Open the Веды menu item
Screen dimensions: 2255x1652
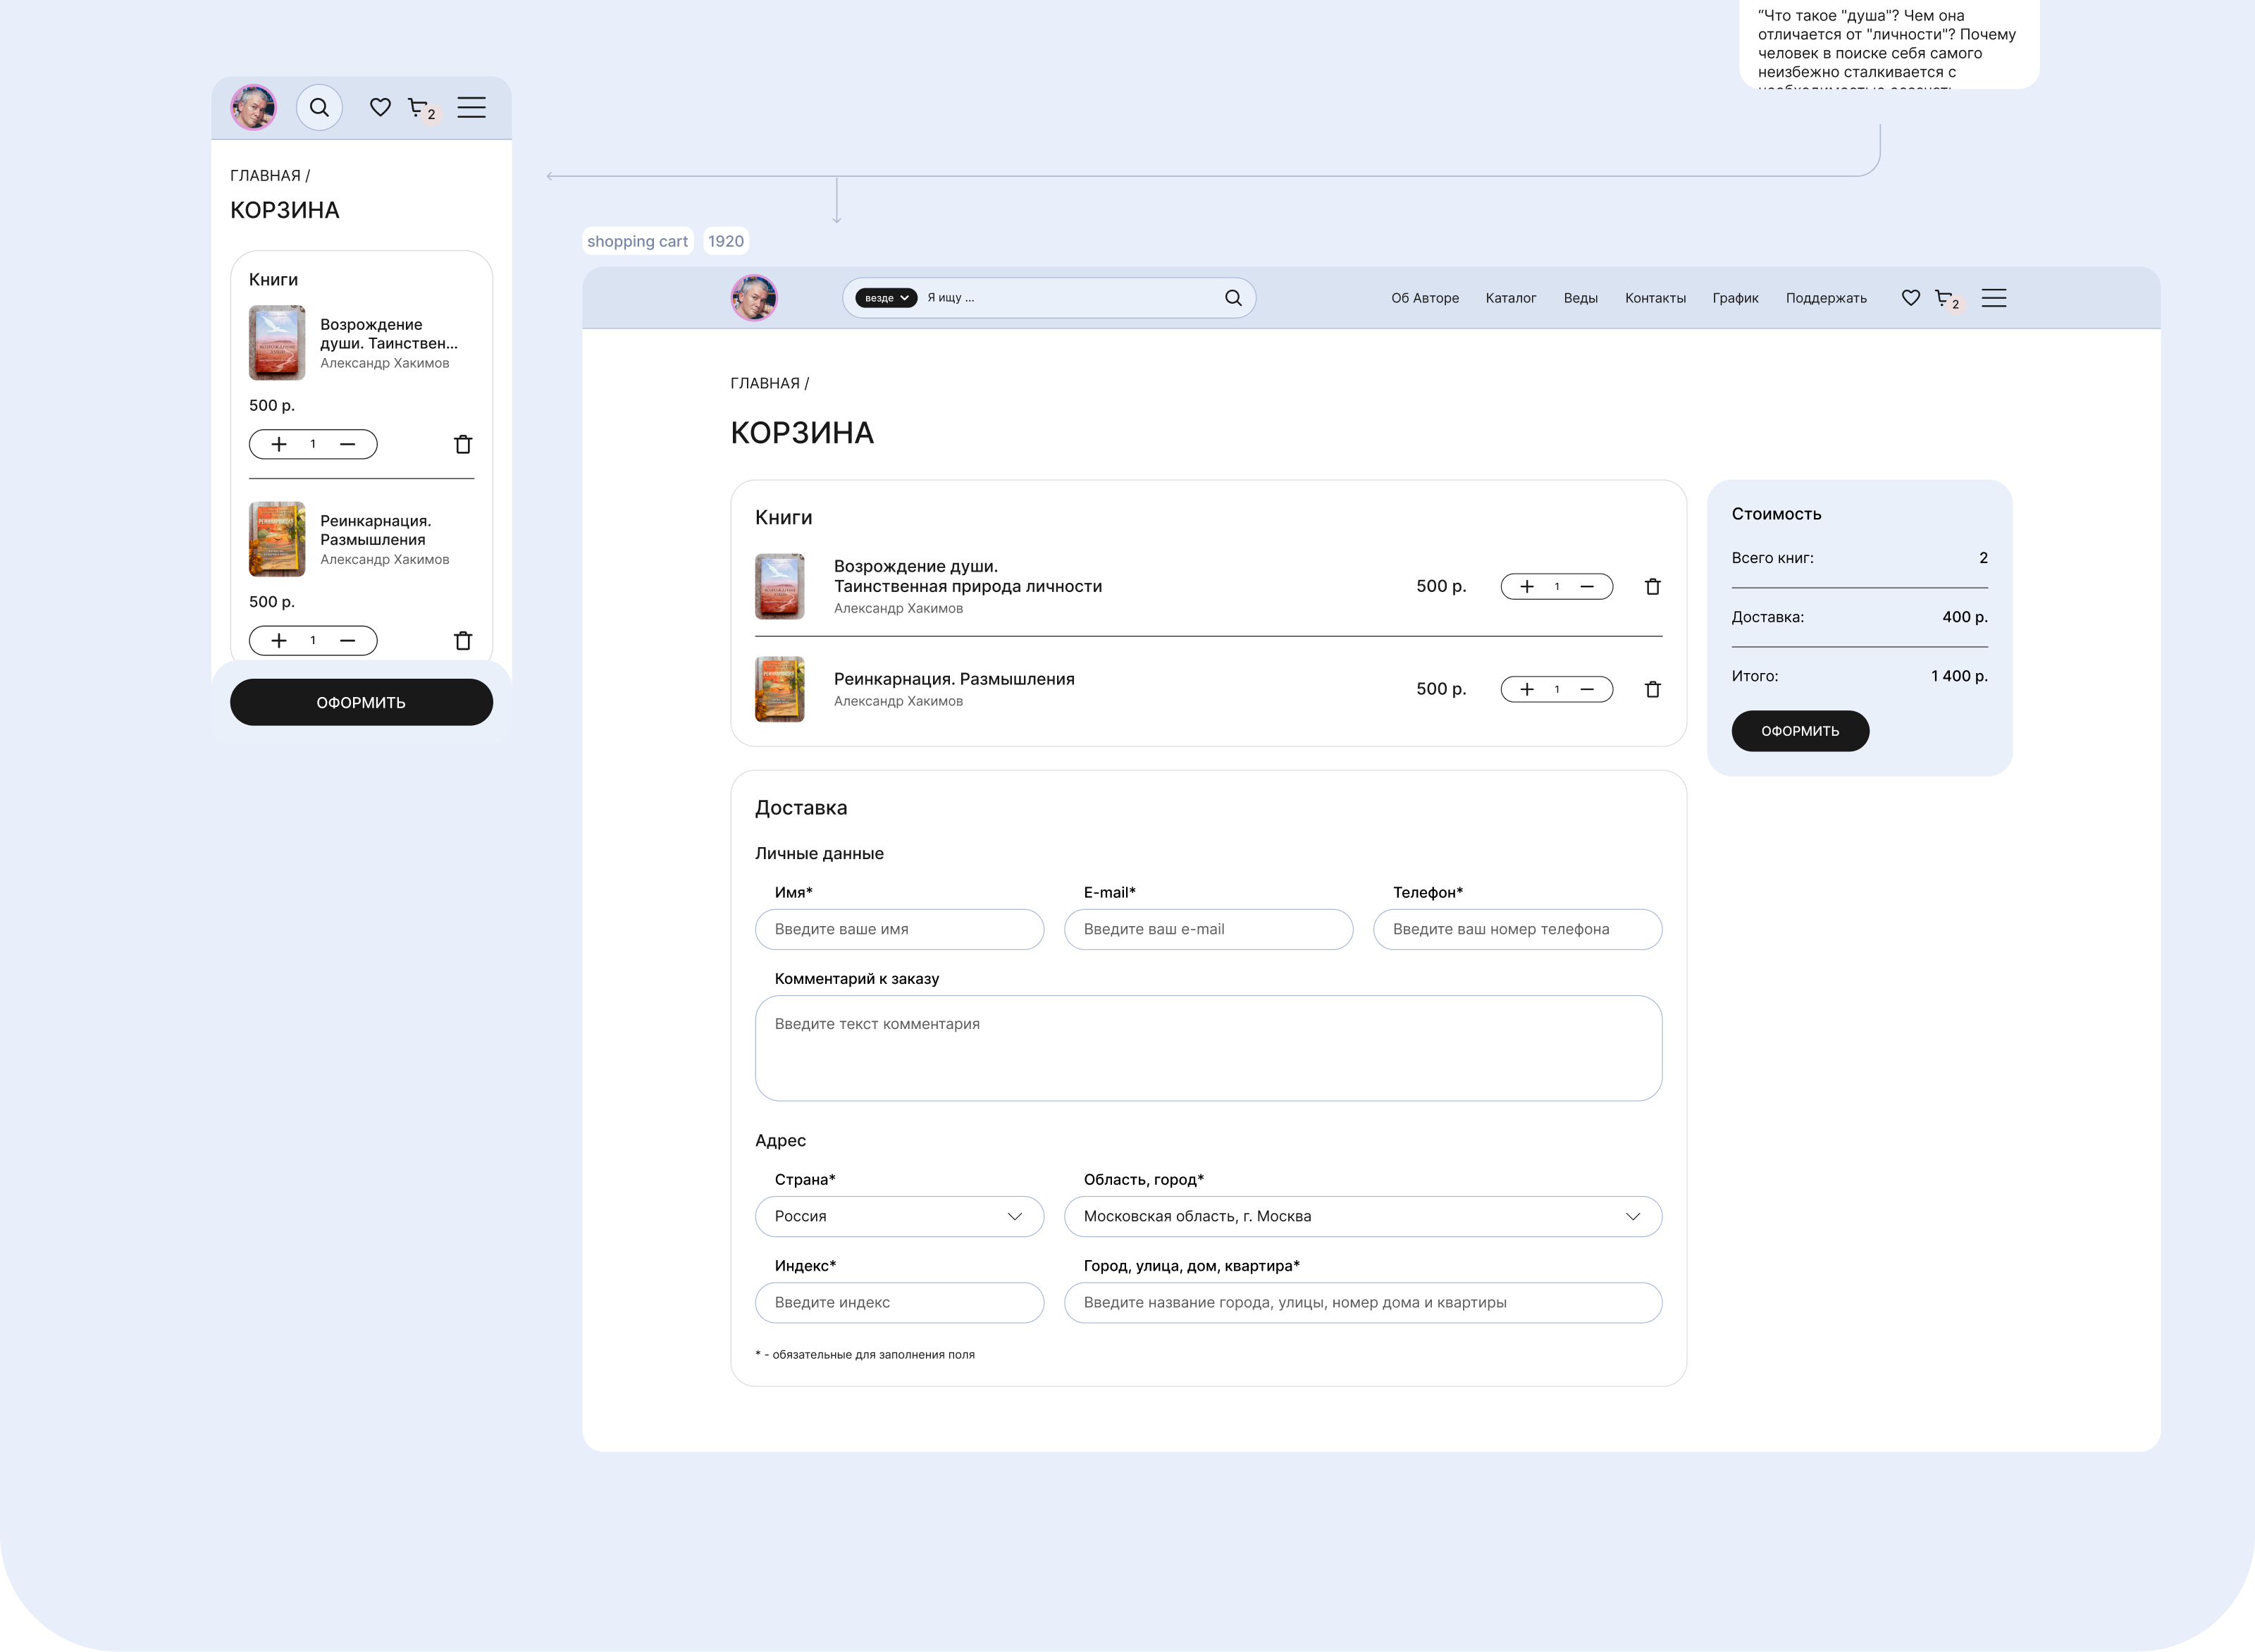click(1580, 298)
